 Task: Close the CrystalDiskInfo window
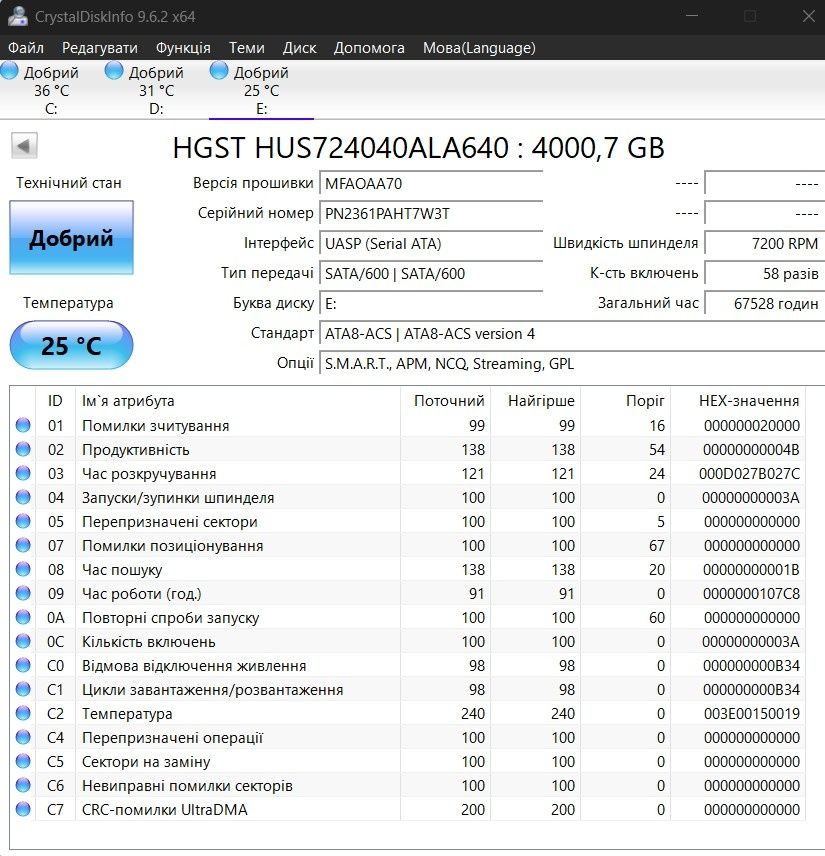pyautogui.click(x=809, y=16)
